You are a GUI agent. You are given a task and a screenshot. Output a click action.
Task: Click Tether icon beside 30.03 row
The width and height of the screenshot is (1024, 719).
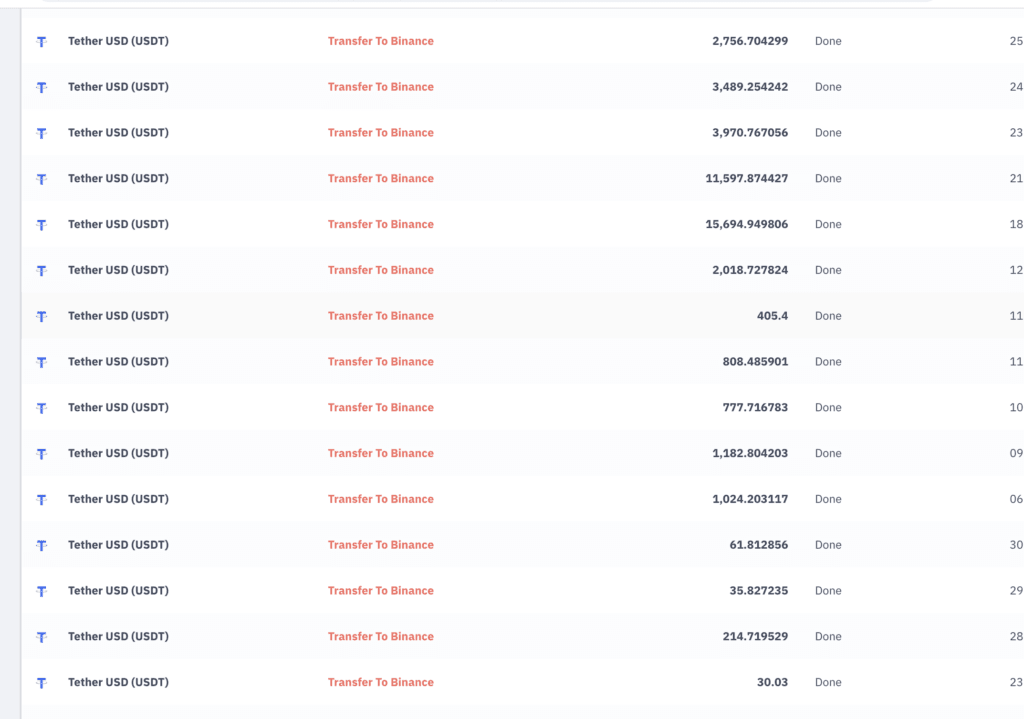tap(41, 683)
